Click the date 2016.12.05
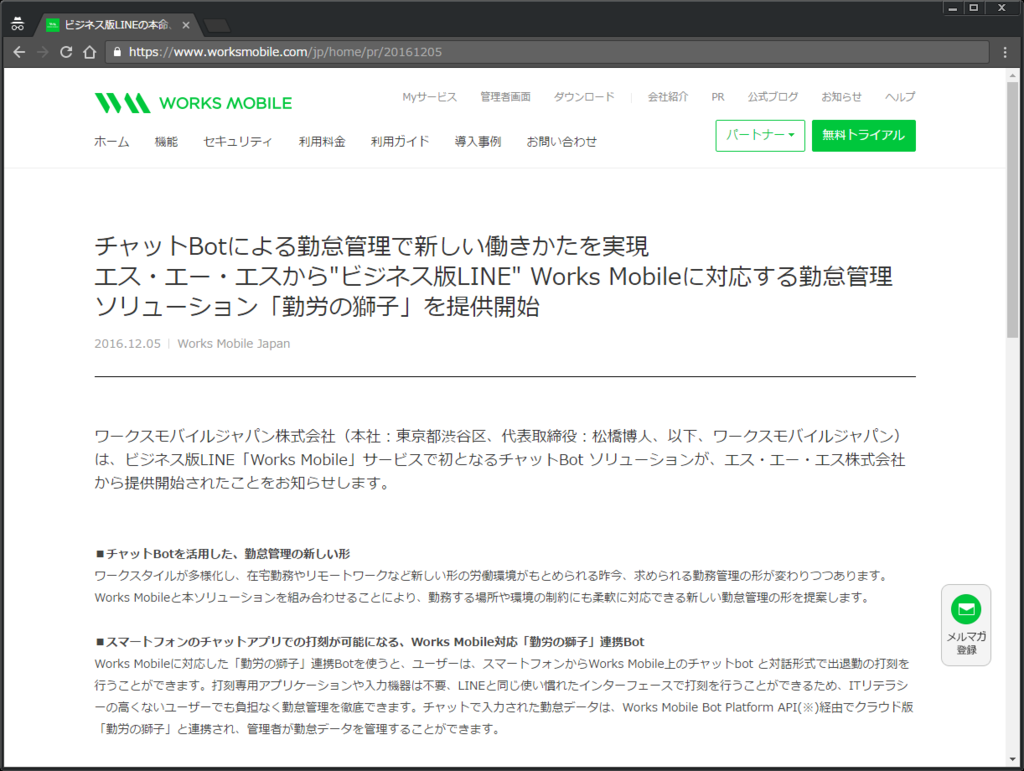The width and height of the screenshot is (1024, 771). [127, 344]
